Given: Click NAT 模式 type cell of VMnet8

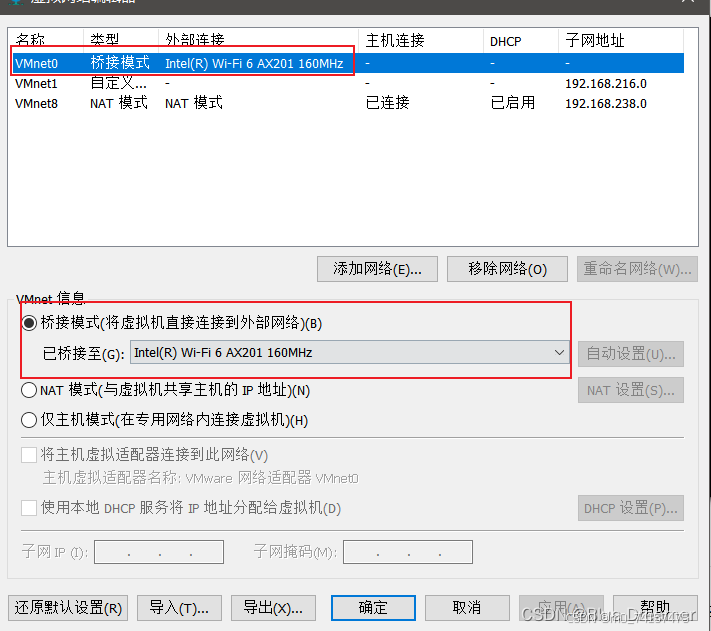Looking at the screenshot, I should point(119,103).
